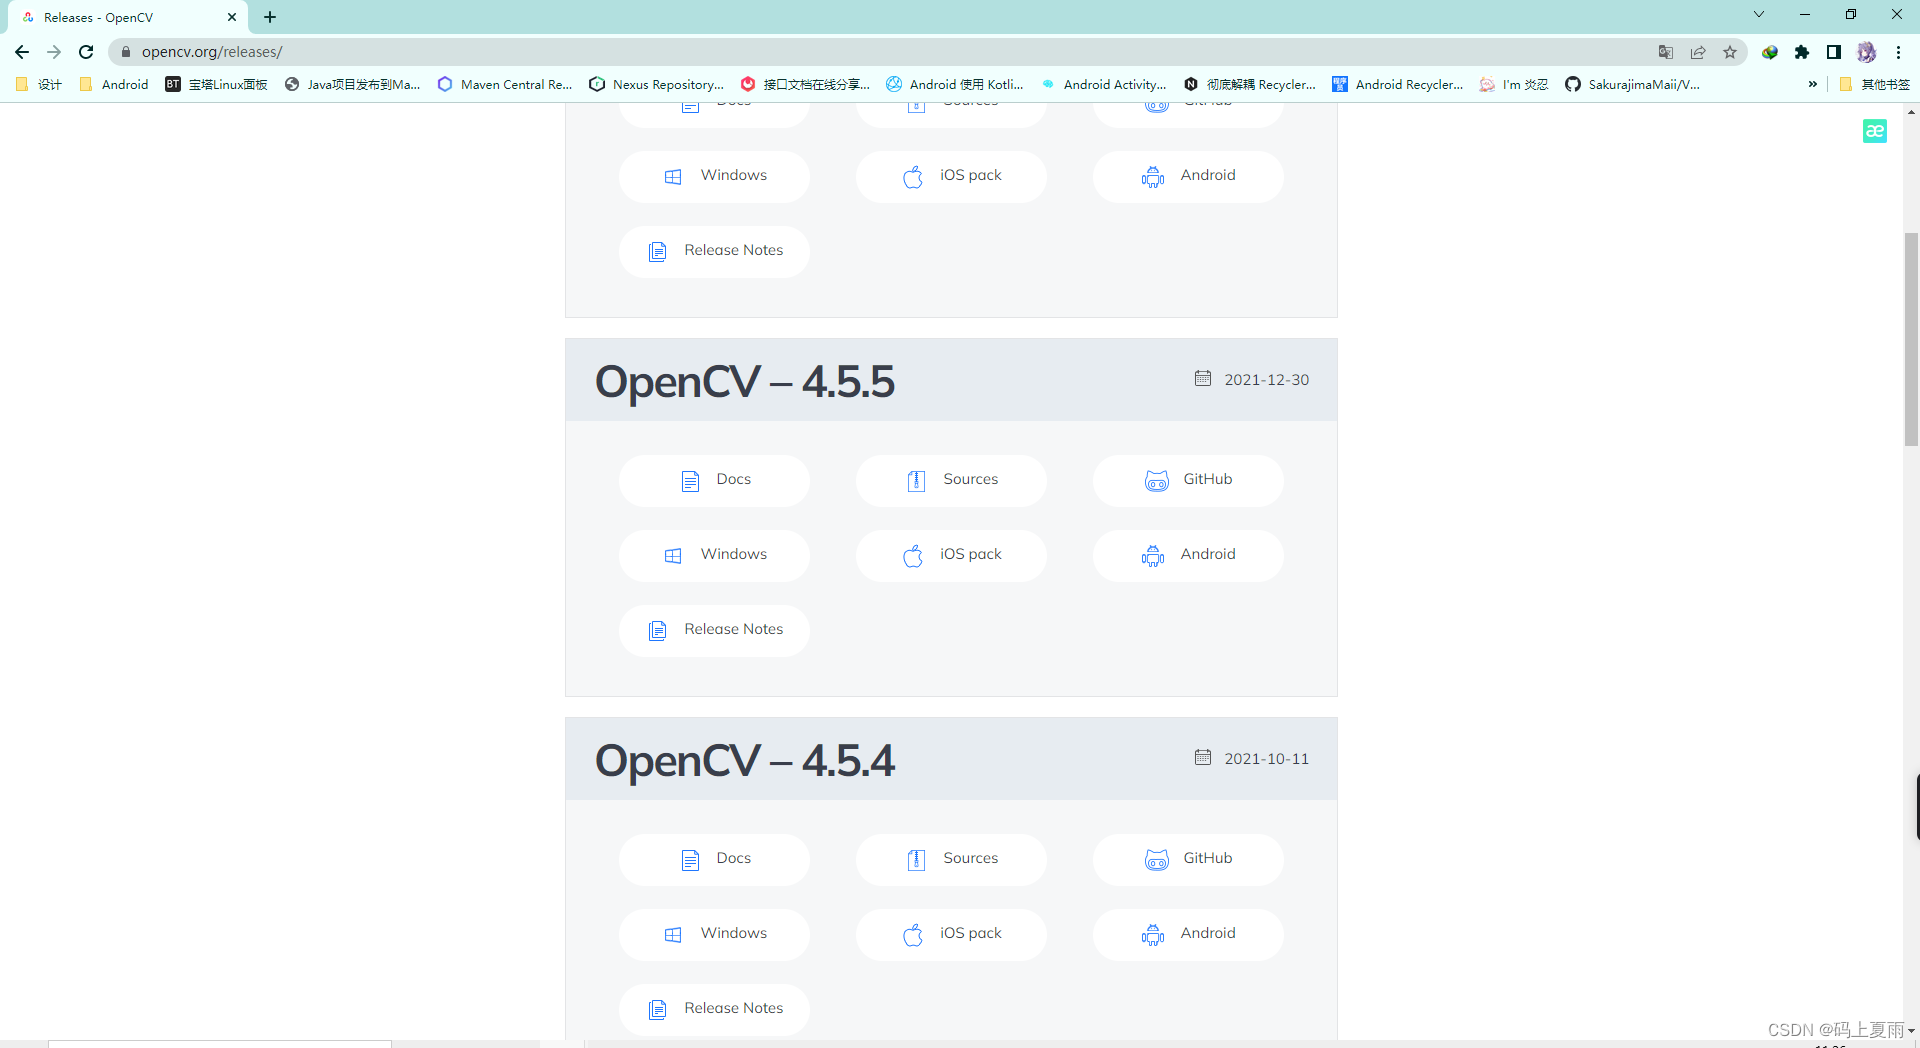Click the back navigation arrow
Screen dimensions: 1920x1048
(x=21, y=51)
